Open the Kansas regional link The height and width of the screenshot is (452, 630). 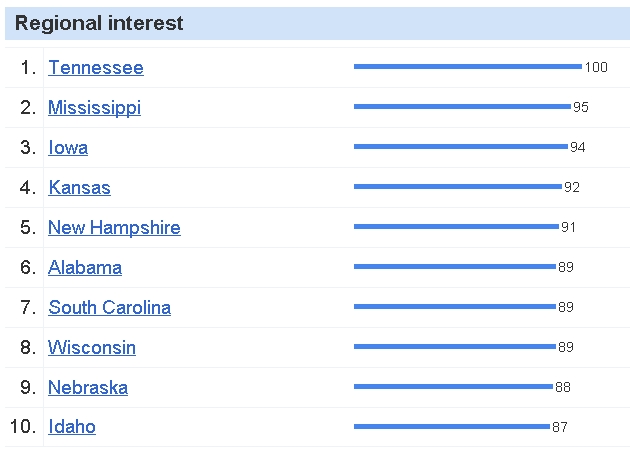[79, 188]
